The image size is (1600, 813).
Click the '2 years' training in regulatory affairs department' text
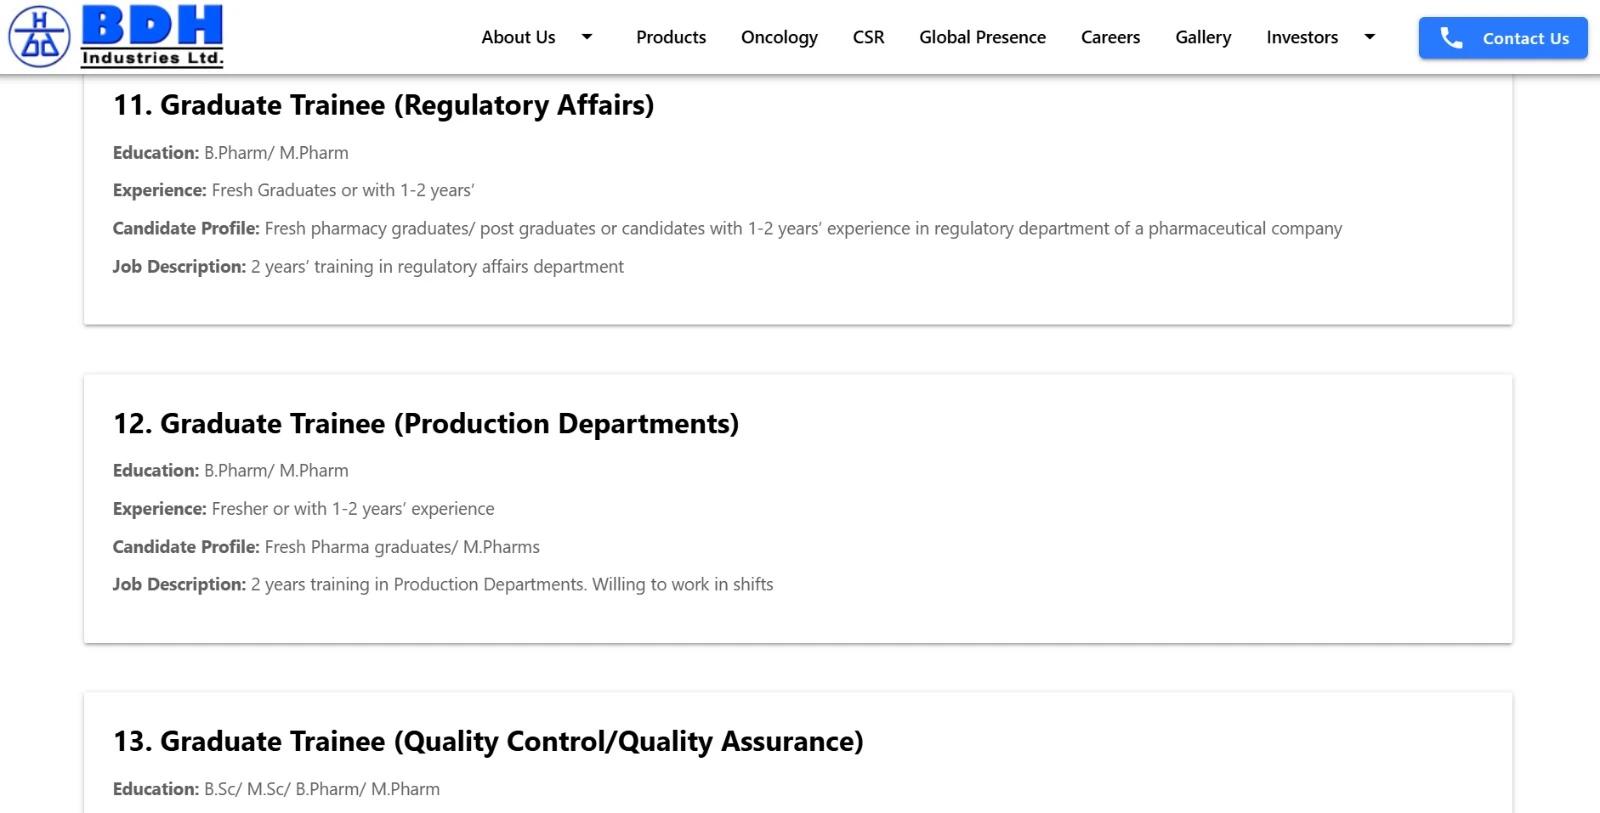pos(437,267)
